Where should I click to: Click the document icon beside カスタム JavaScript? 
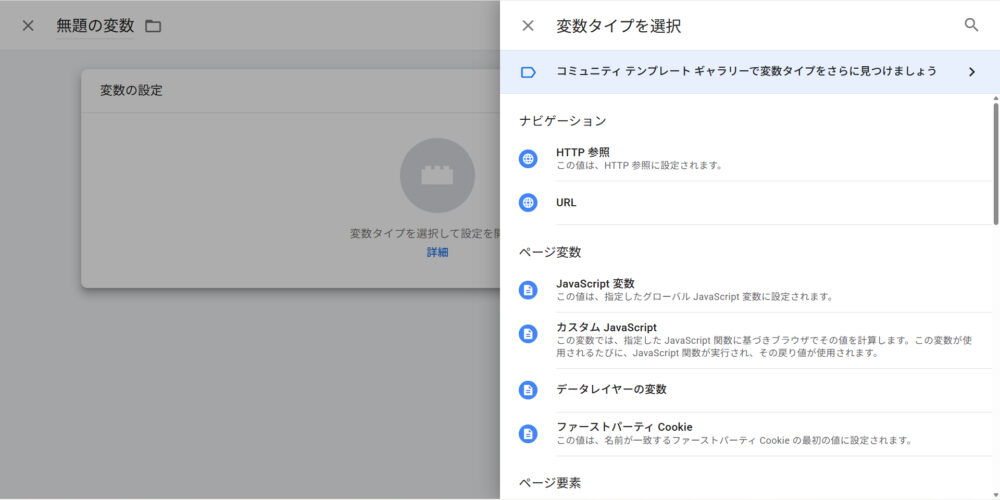[528, 334]
